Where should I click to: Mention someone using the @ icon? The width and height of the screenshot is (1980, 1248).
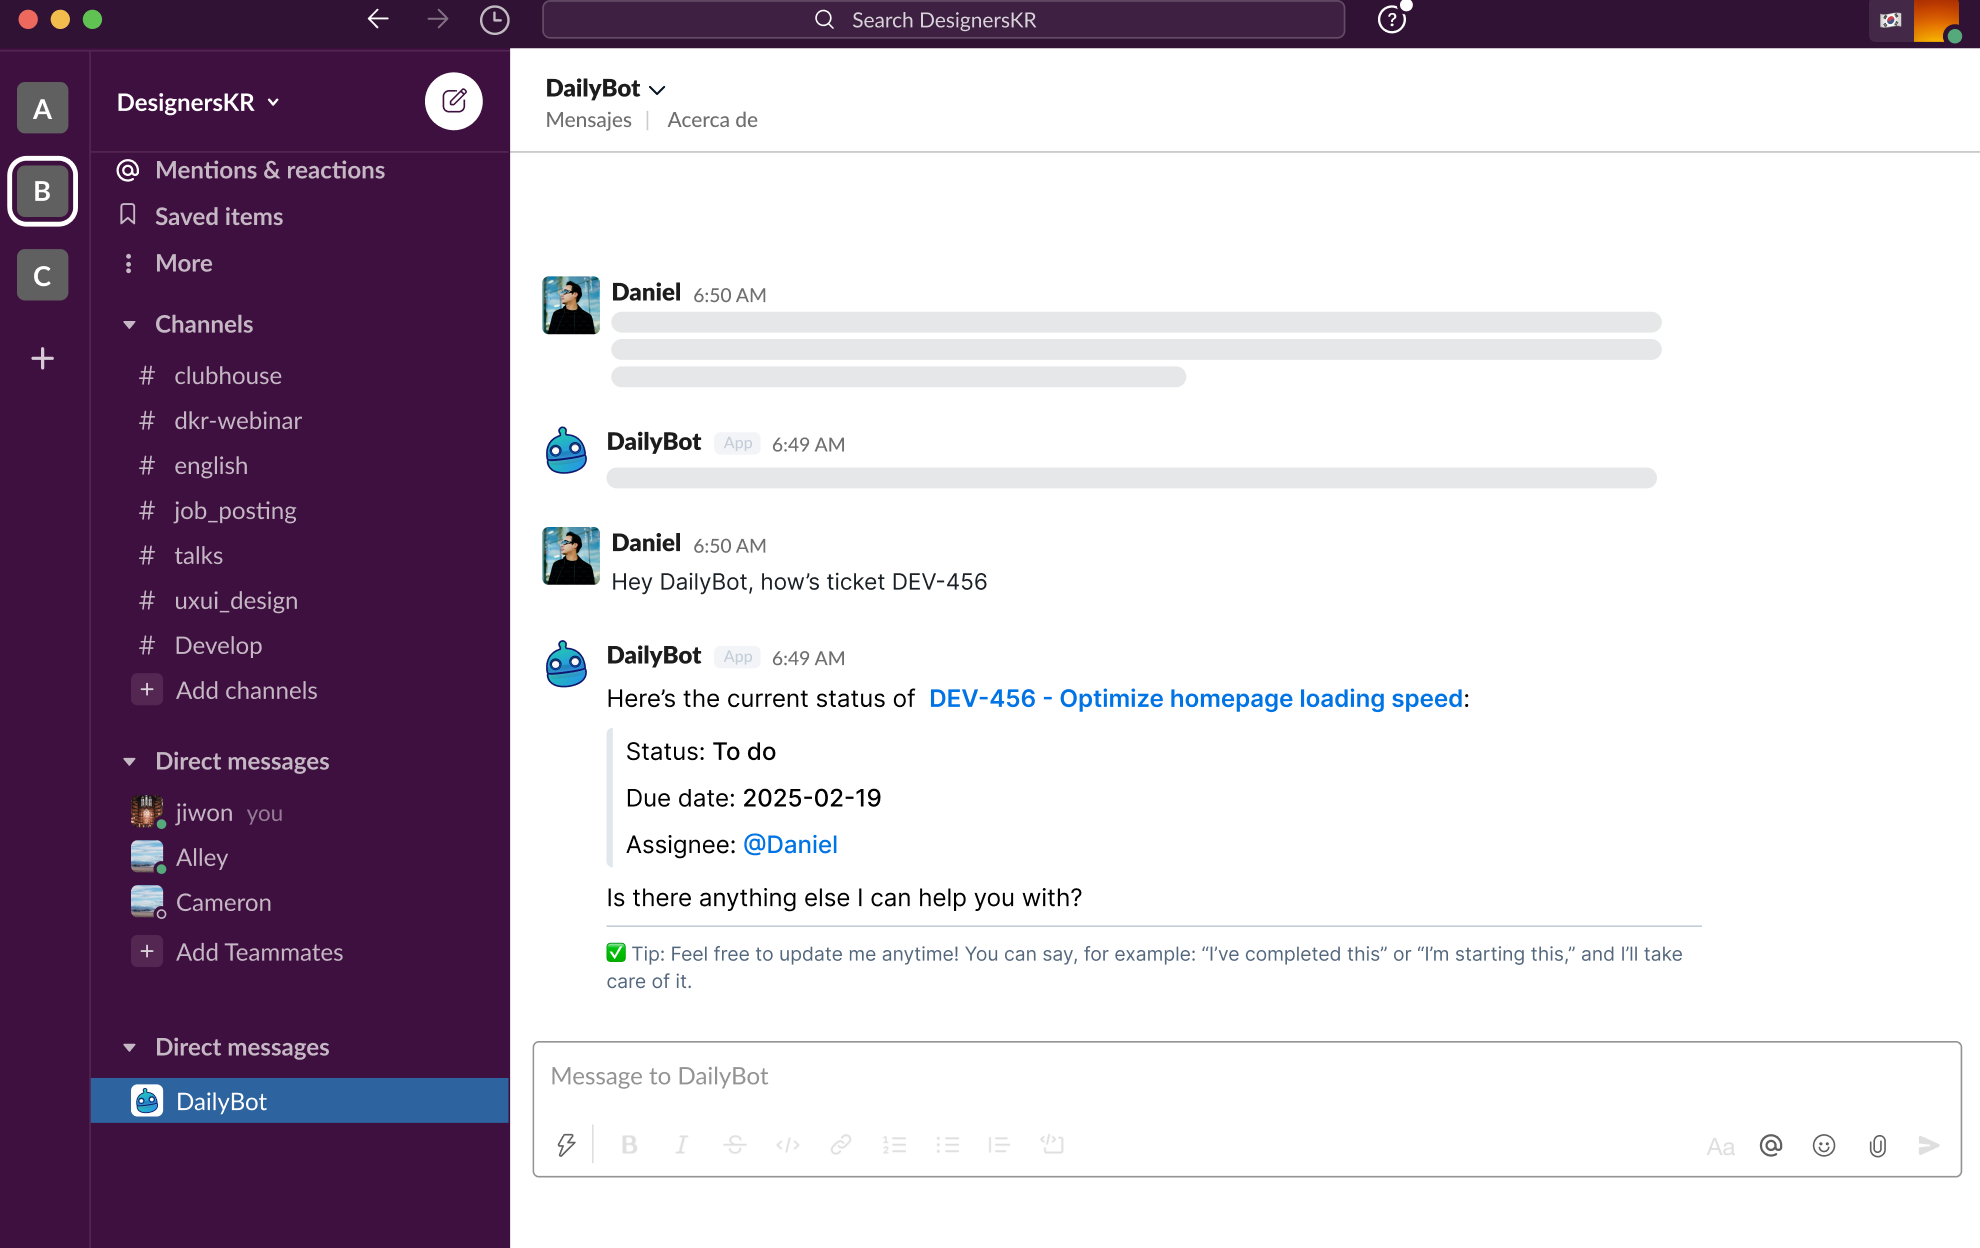pyautogui.click(x=1771, y=1146)
